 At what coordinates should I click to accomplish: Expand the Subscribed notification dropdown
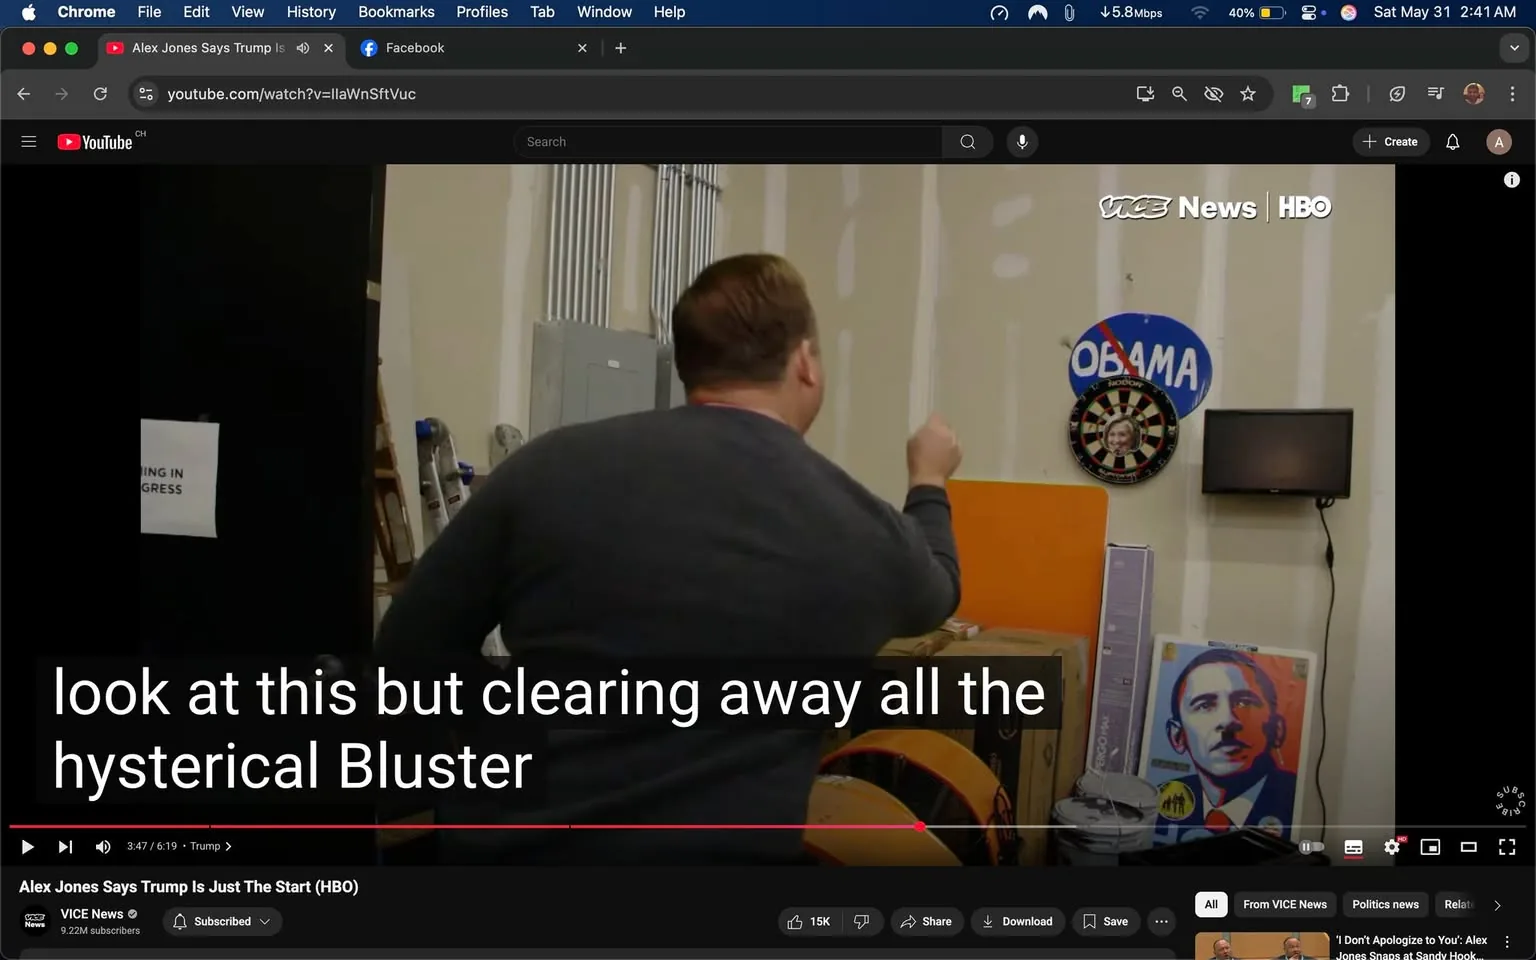point(222,921)
